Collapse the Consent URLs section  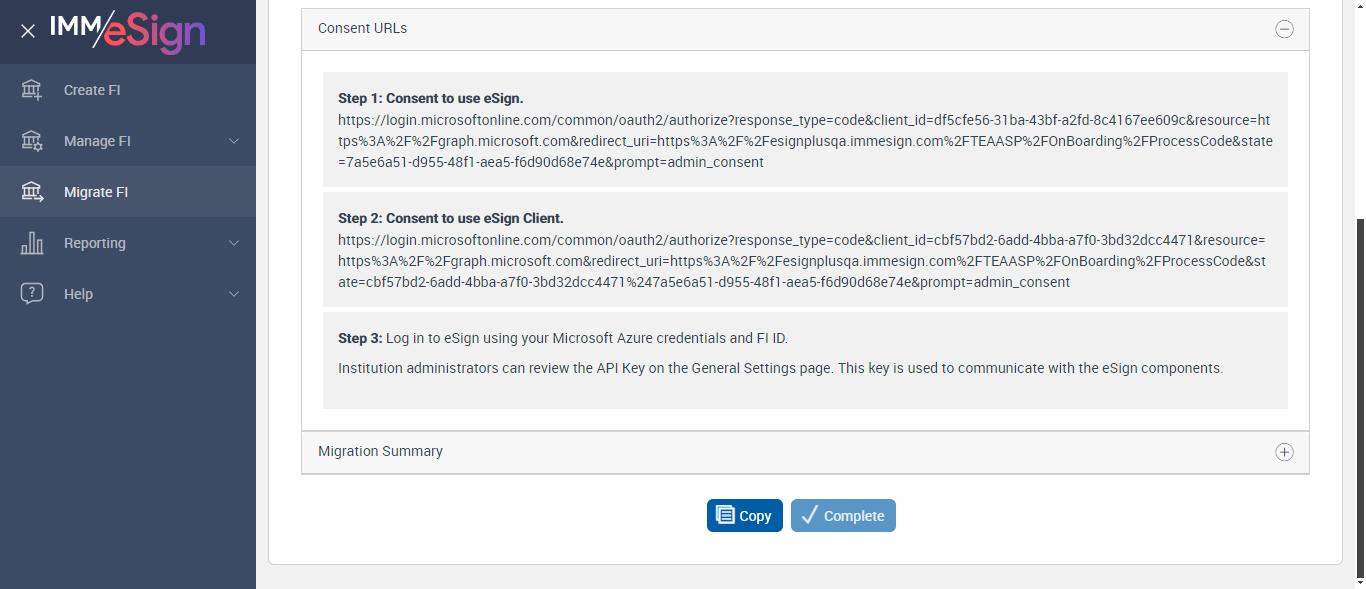tap(1284, 29)
